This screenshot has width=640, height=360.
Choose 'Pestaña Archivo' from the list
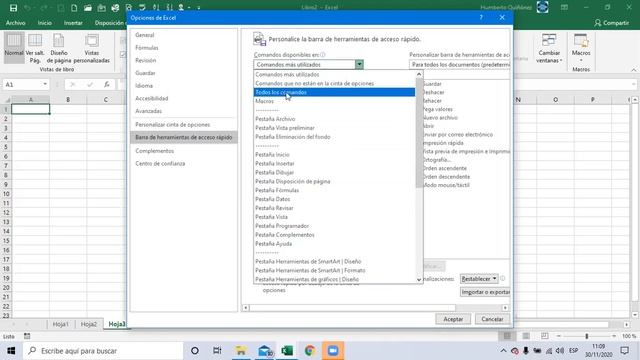[334, 119]
